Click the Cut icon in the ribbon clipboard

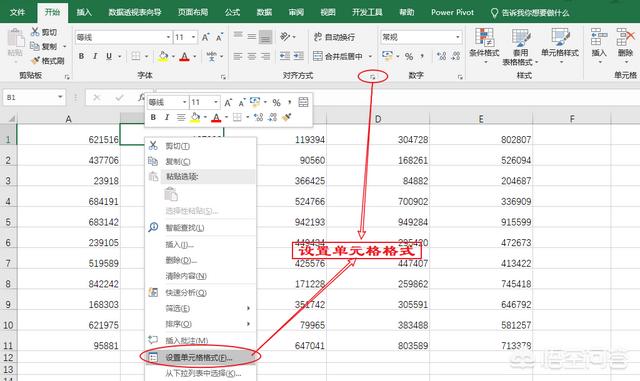click(x=36, y=32)
